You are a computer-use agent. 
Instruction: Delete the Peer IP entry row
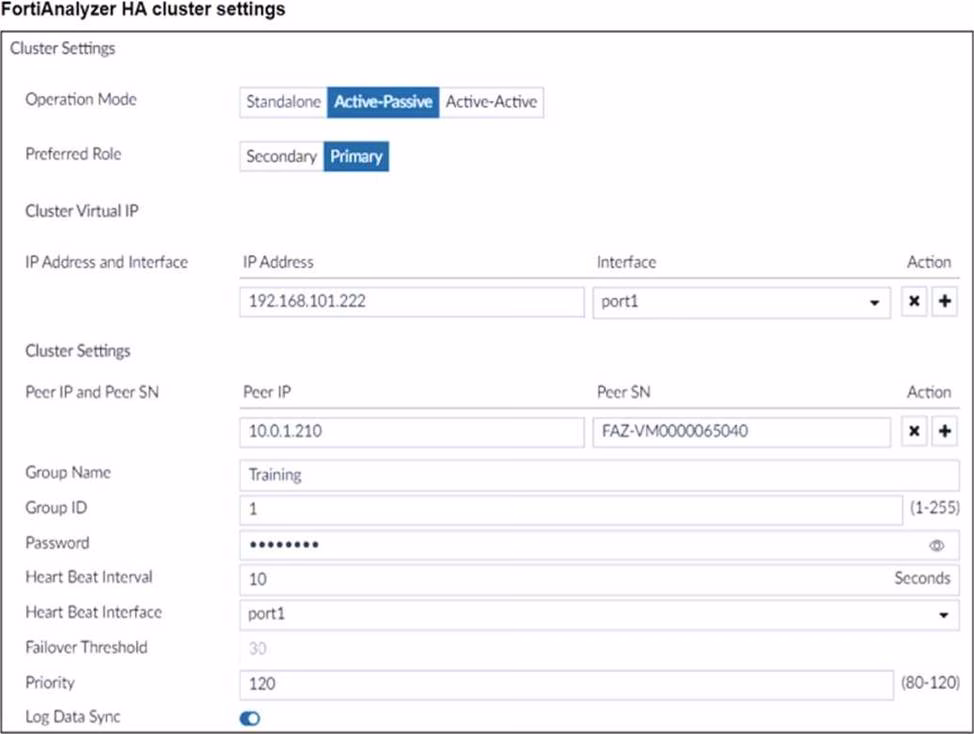click(x=914, y=432)
